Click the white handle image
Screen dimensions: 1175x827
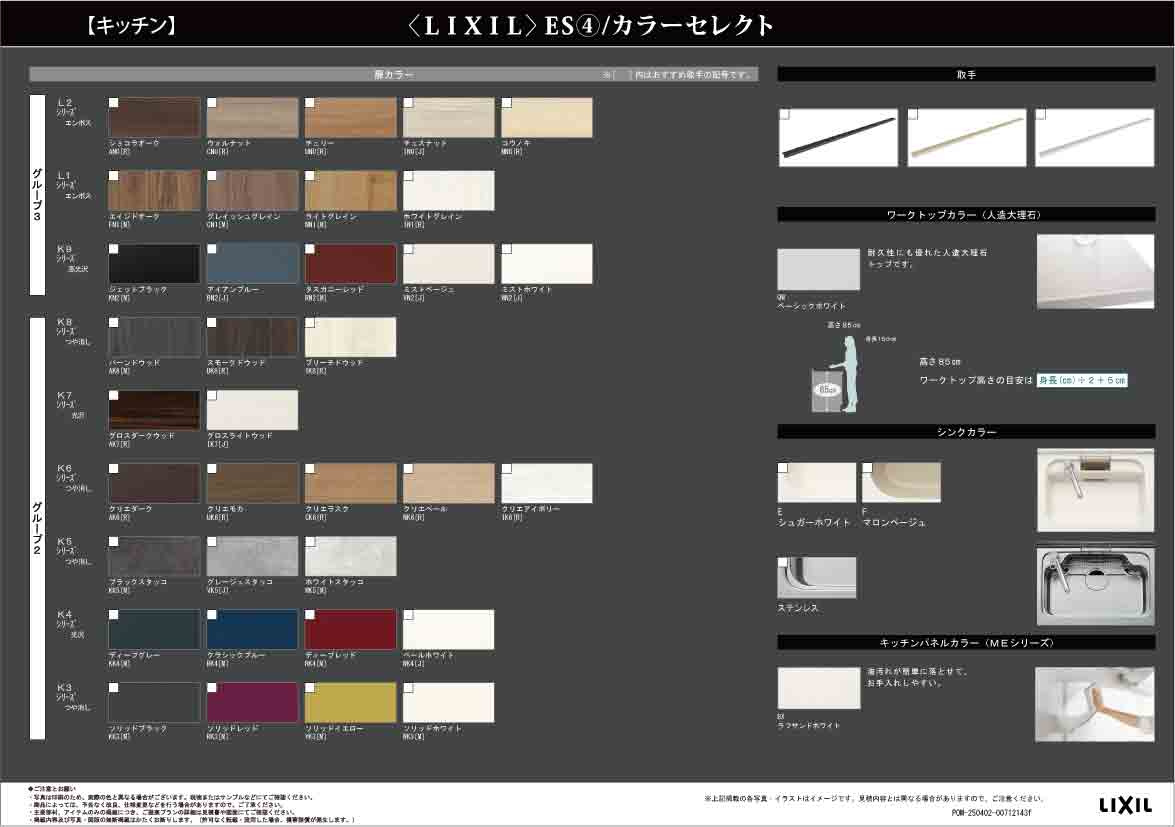pyautogui.click(x=1098, y=137)
